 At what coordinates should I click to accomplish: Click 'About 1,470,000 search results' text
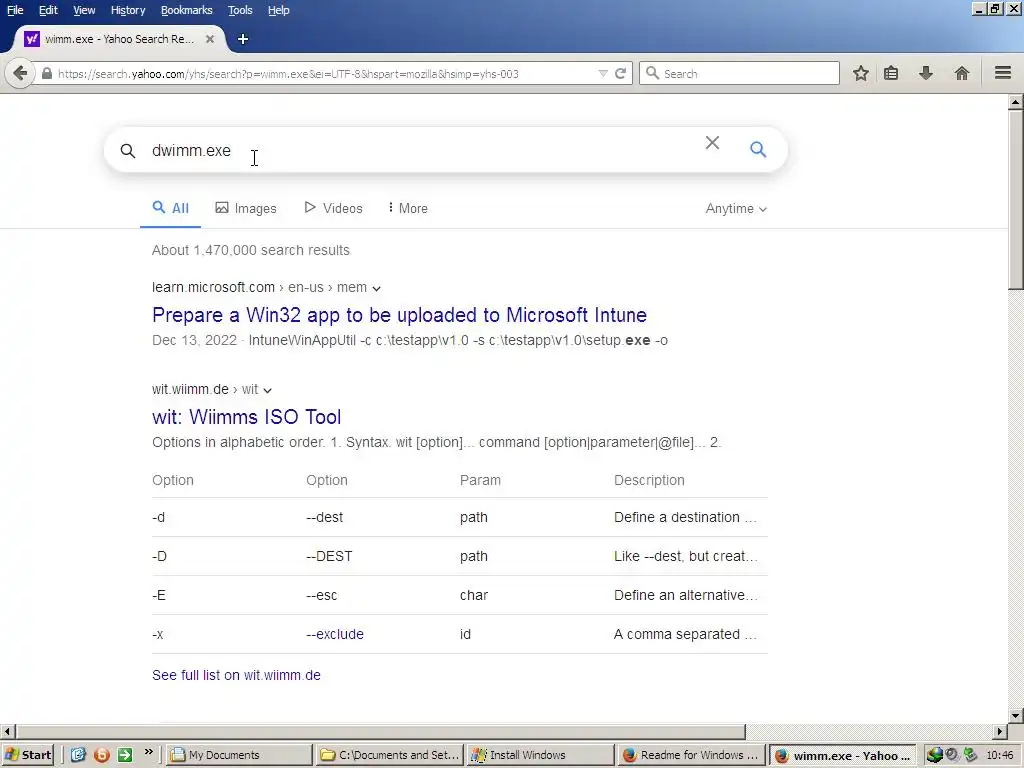click(251, 250)
